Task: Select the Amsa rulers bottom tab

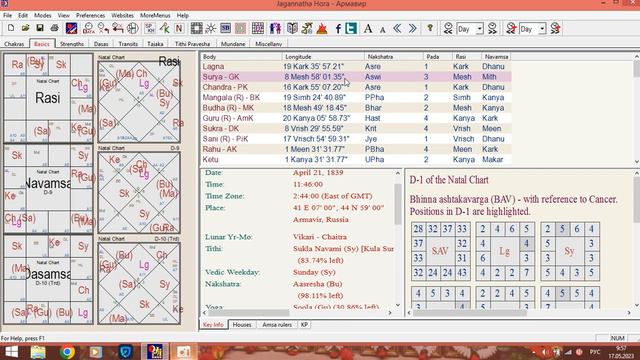Action: [x=277, y=324]
